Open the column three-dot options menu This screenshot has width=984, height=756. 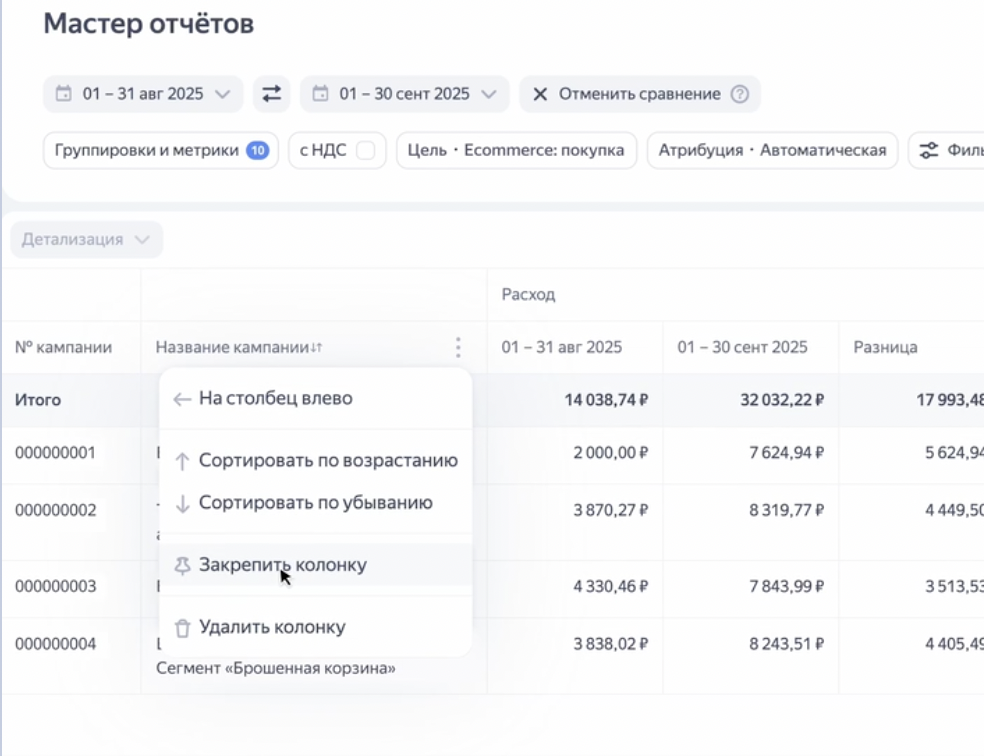click(457, 346)
